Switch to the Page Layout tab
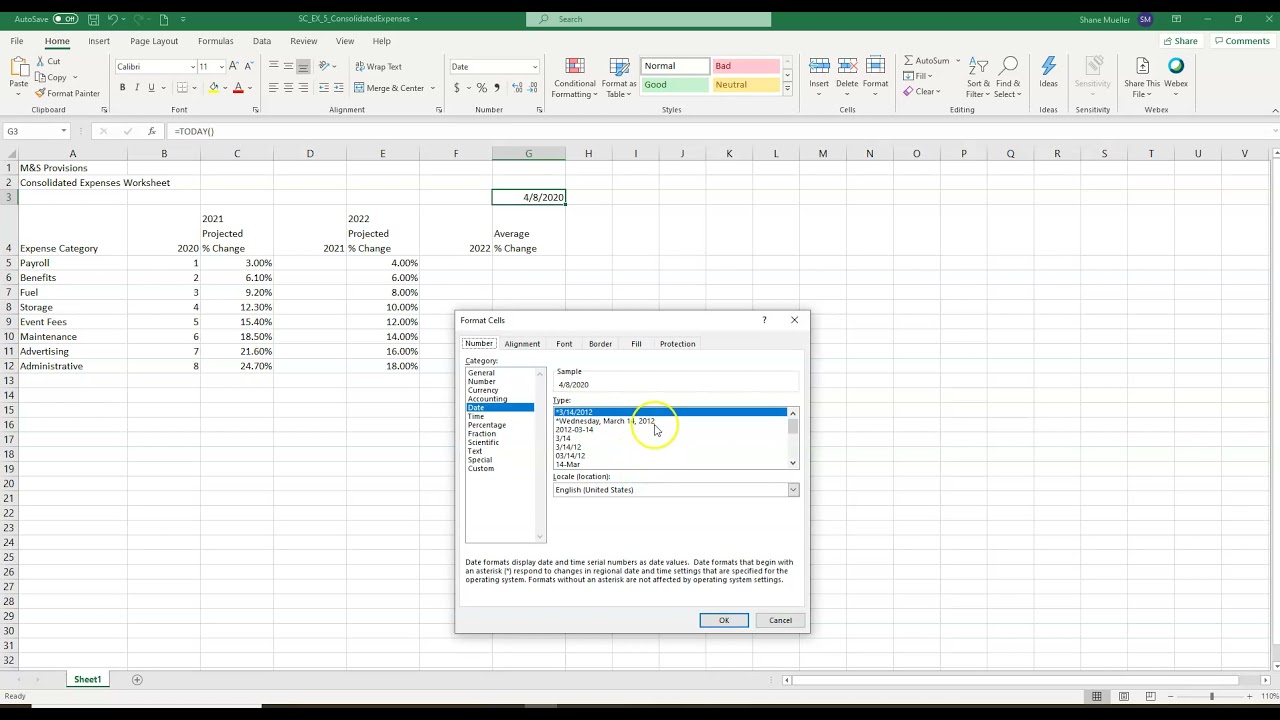The height and width of the screenshot is (720, 1280). [x=154, y=41]
